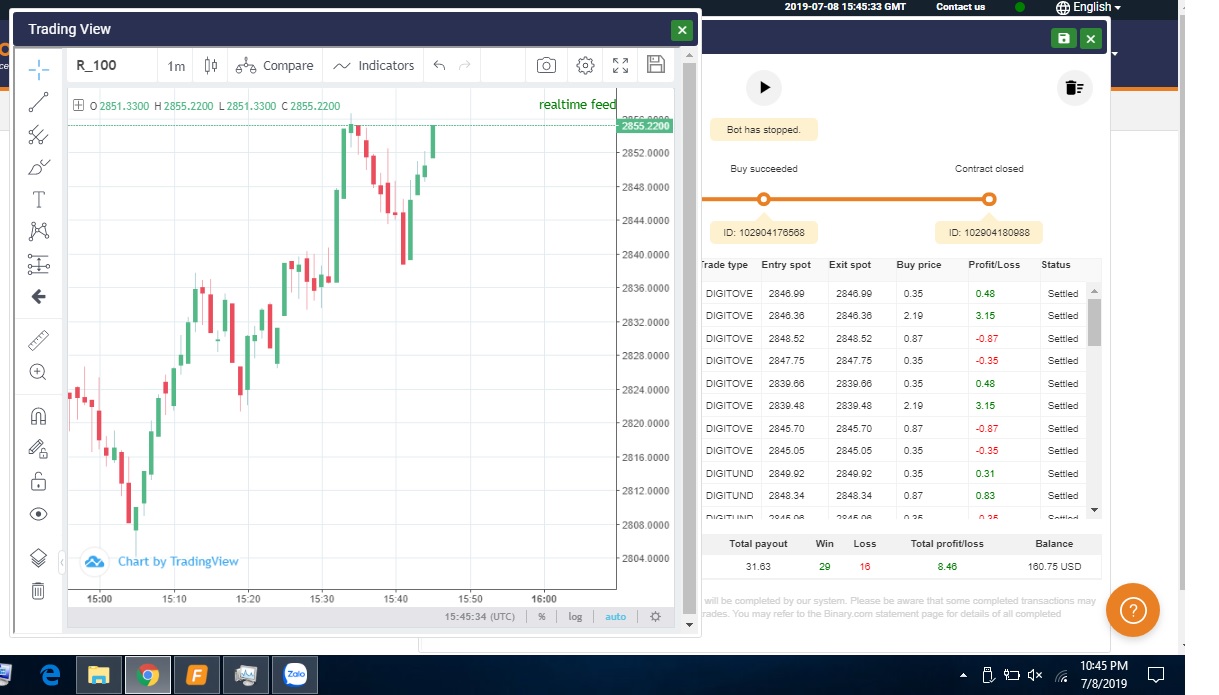Toggle auto scale on the chart
The height and width of the screenshot is (695, 1219).
615,617
